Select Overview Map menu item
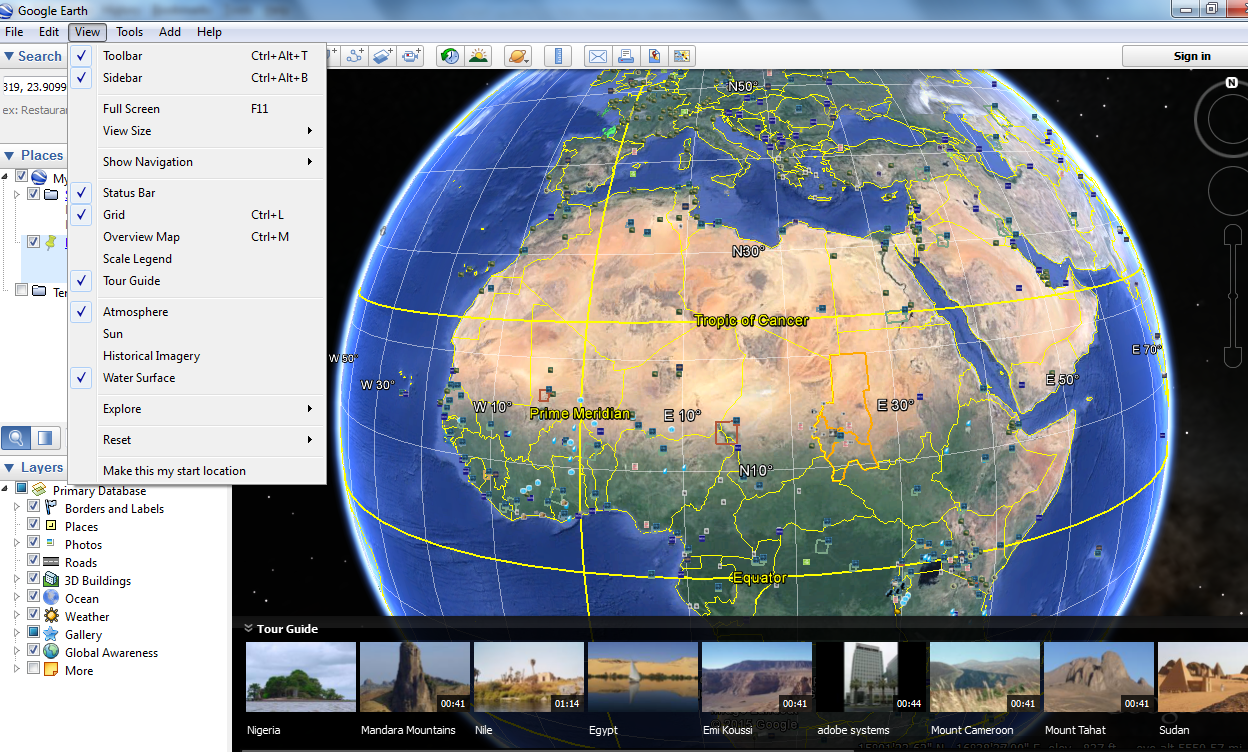 pos(197,237)
